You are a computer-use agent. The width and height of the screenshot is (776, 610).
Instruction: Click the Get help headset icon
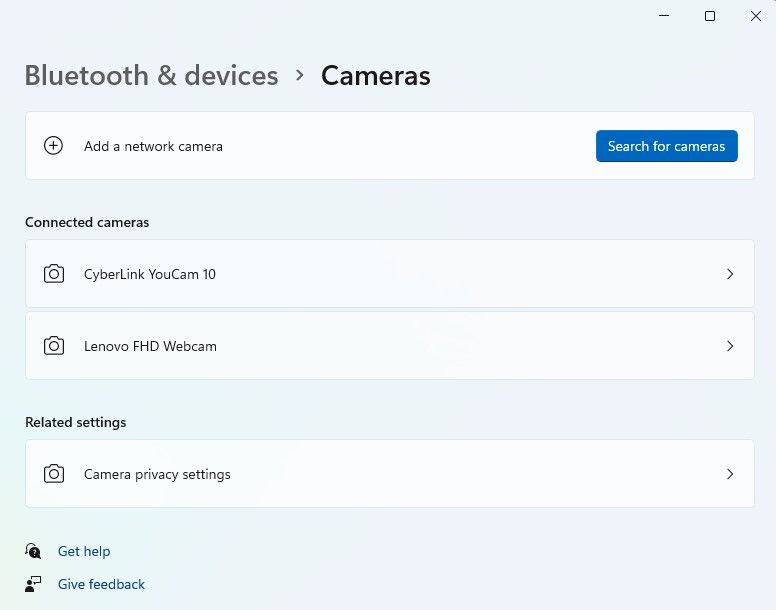34,551
